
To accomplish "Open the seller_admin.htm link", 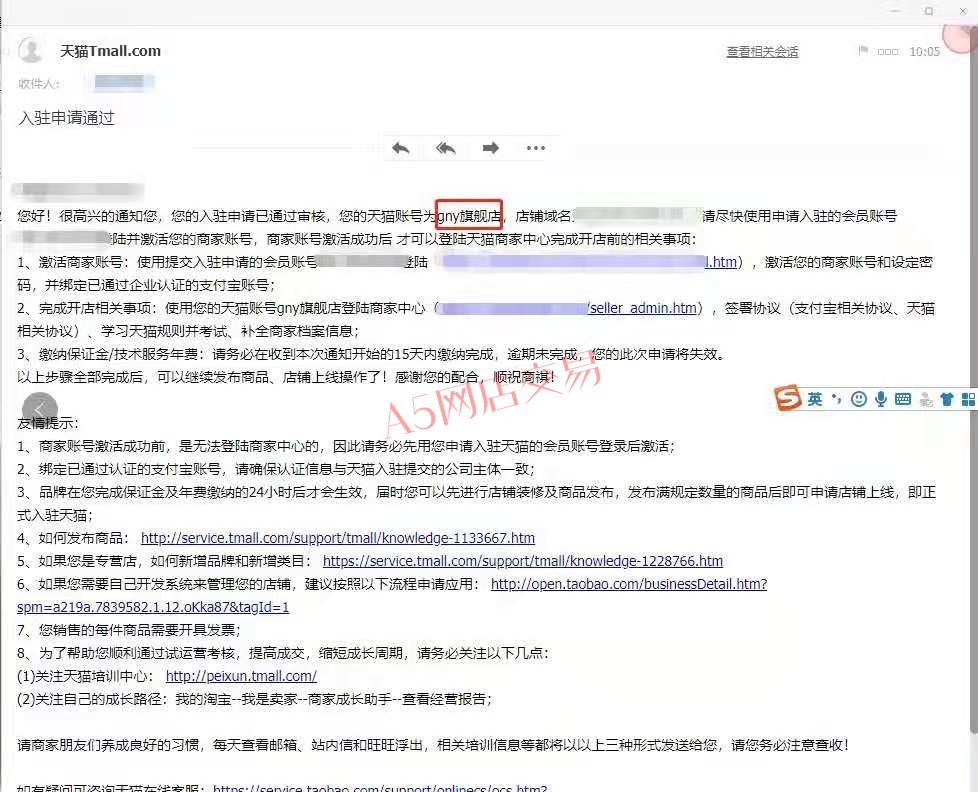I will 643,308.
